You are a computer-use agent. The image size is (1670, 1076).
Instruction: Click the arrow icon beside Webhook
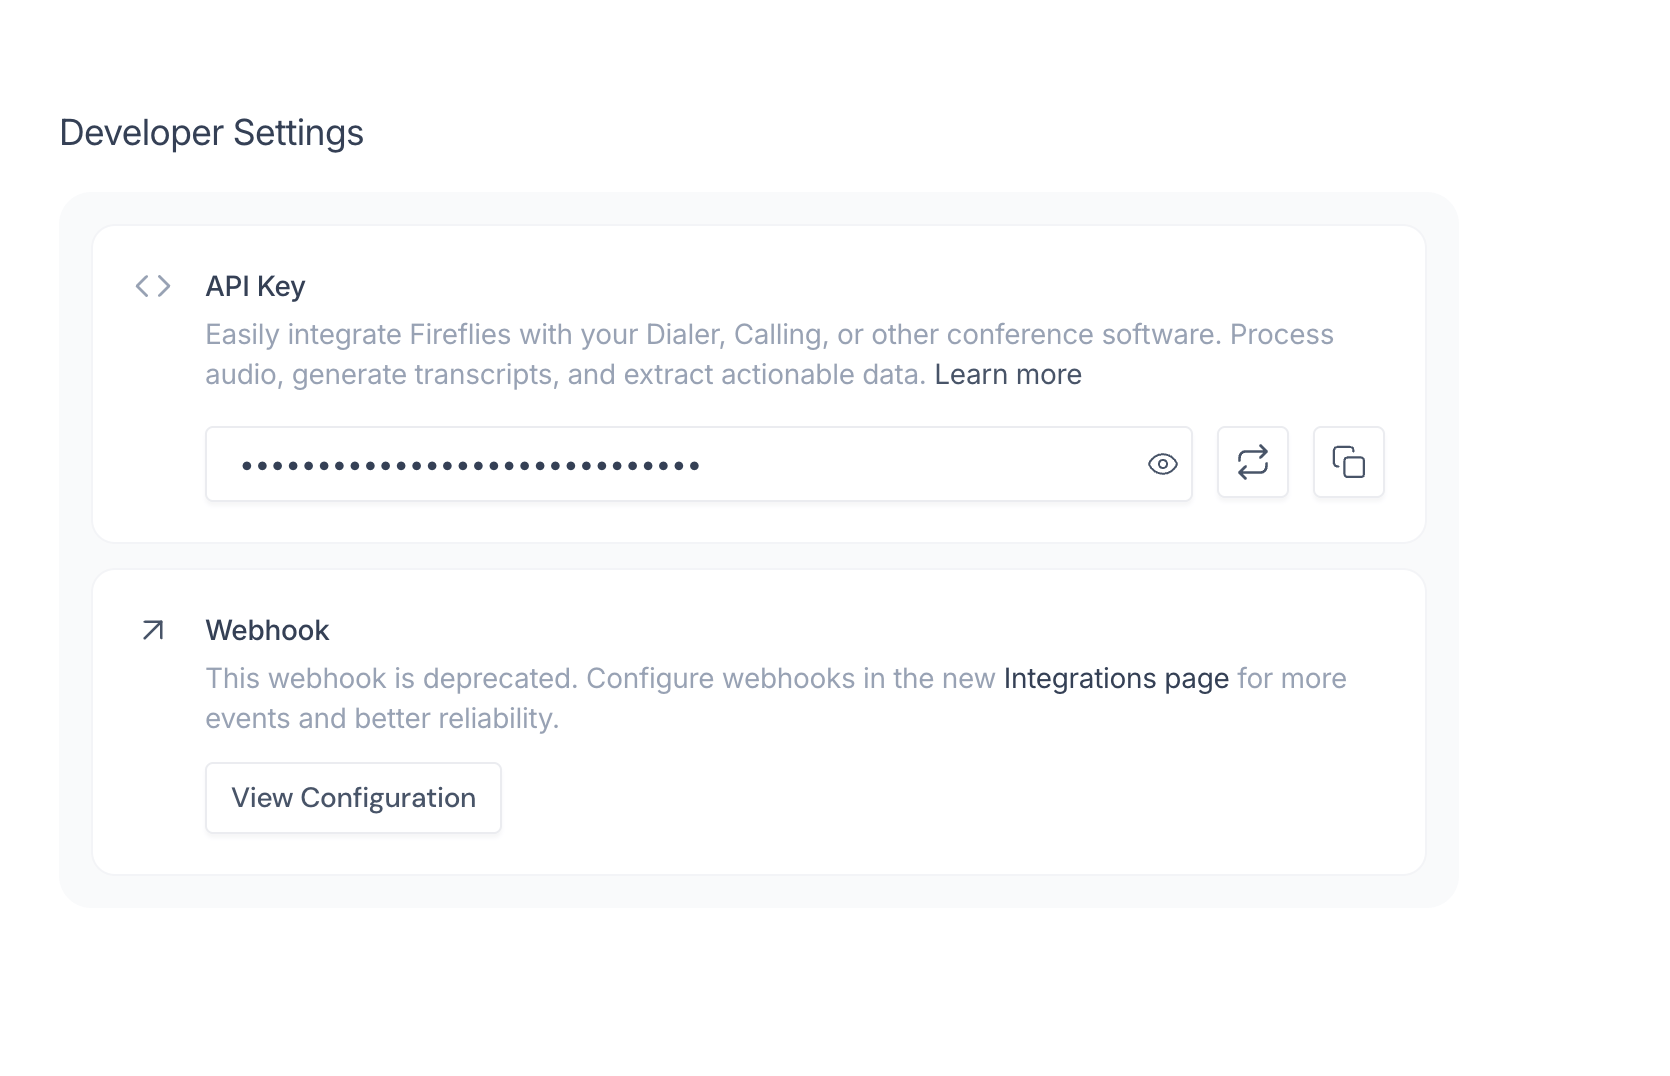pyautogui.click(x=153, y=630)
